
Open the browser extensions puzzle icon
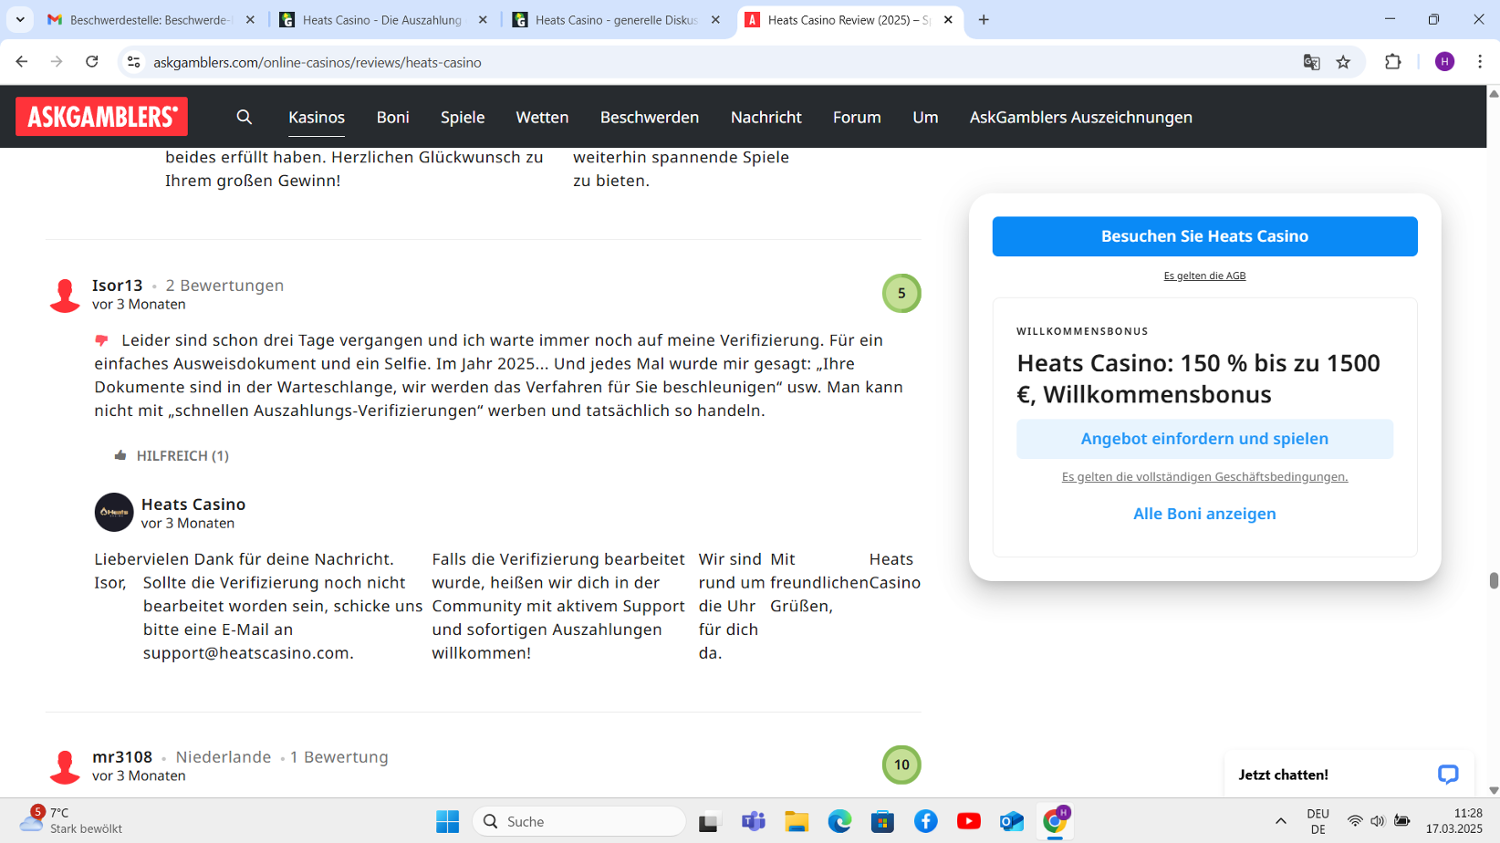[x=1392, y=62]
